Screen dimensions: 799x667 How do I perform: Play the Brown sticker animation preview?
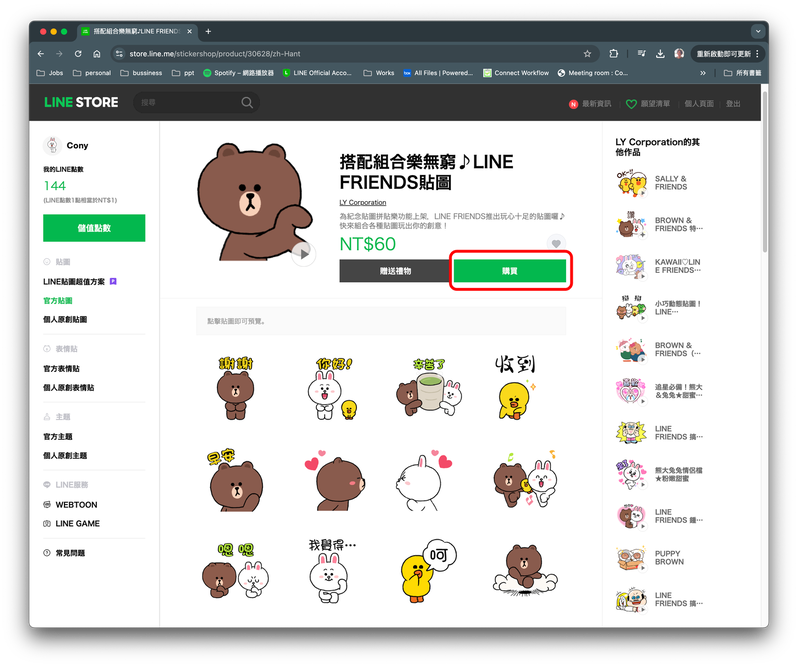pos(304,254)
